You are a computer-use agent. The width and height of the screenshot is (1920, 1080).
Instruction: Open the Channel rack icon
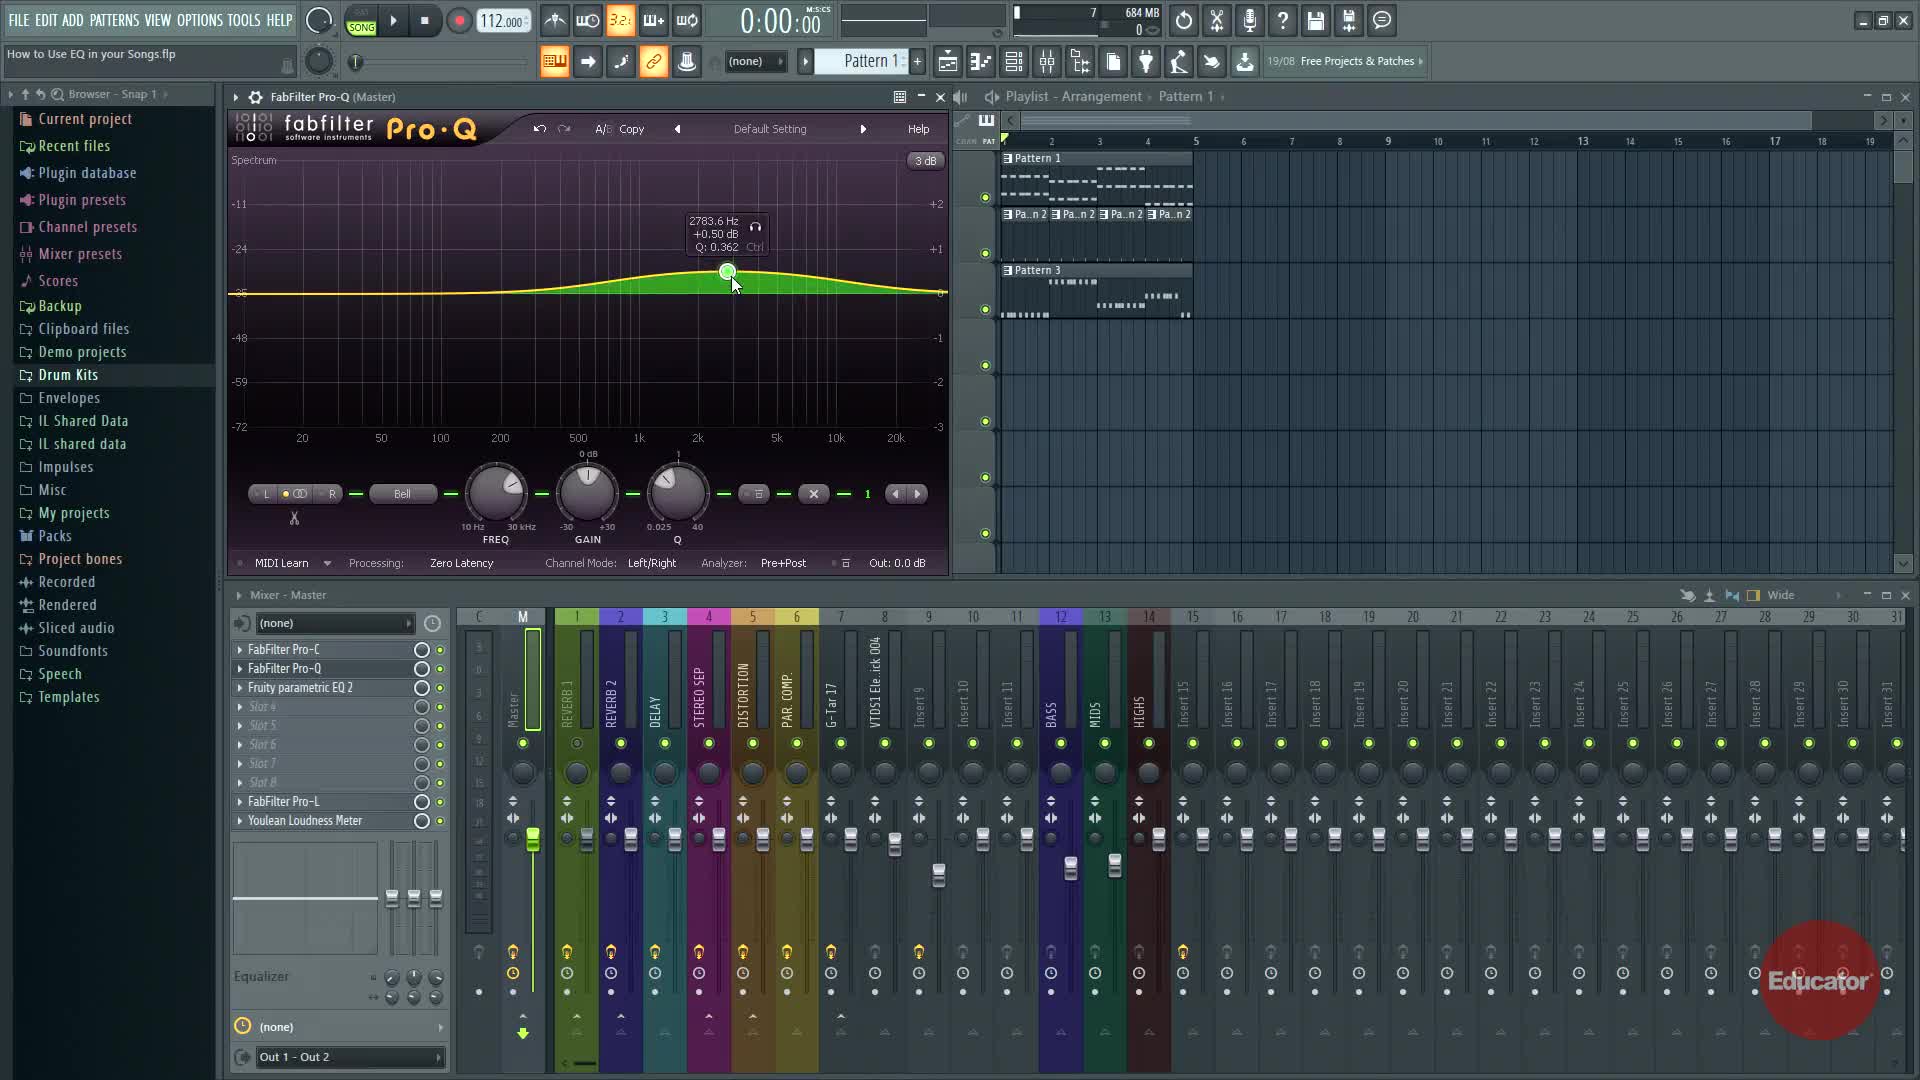pos(1013,62)
